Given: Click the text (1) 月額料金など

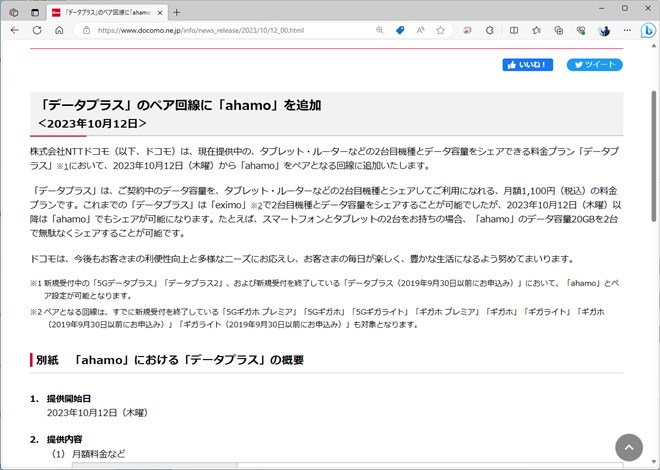Looking at the screenshot, I should point(88,454).
